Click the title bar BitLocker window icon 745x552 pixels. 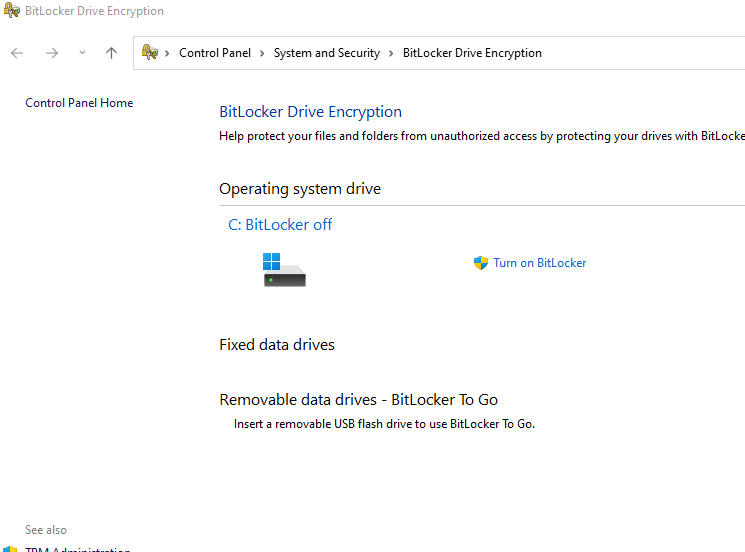(11, 10)
